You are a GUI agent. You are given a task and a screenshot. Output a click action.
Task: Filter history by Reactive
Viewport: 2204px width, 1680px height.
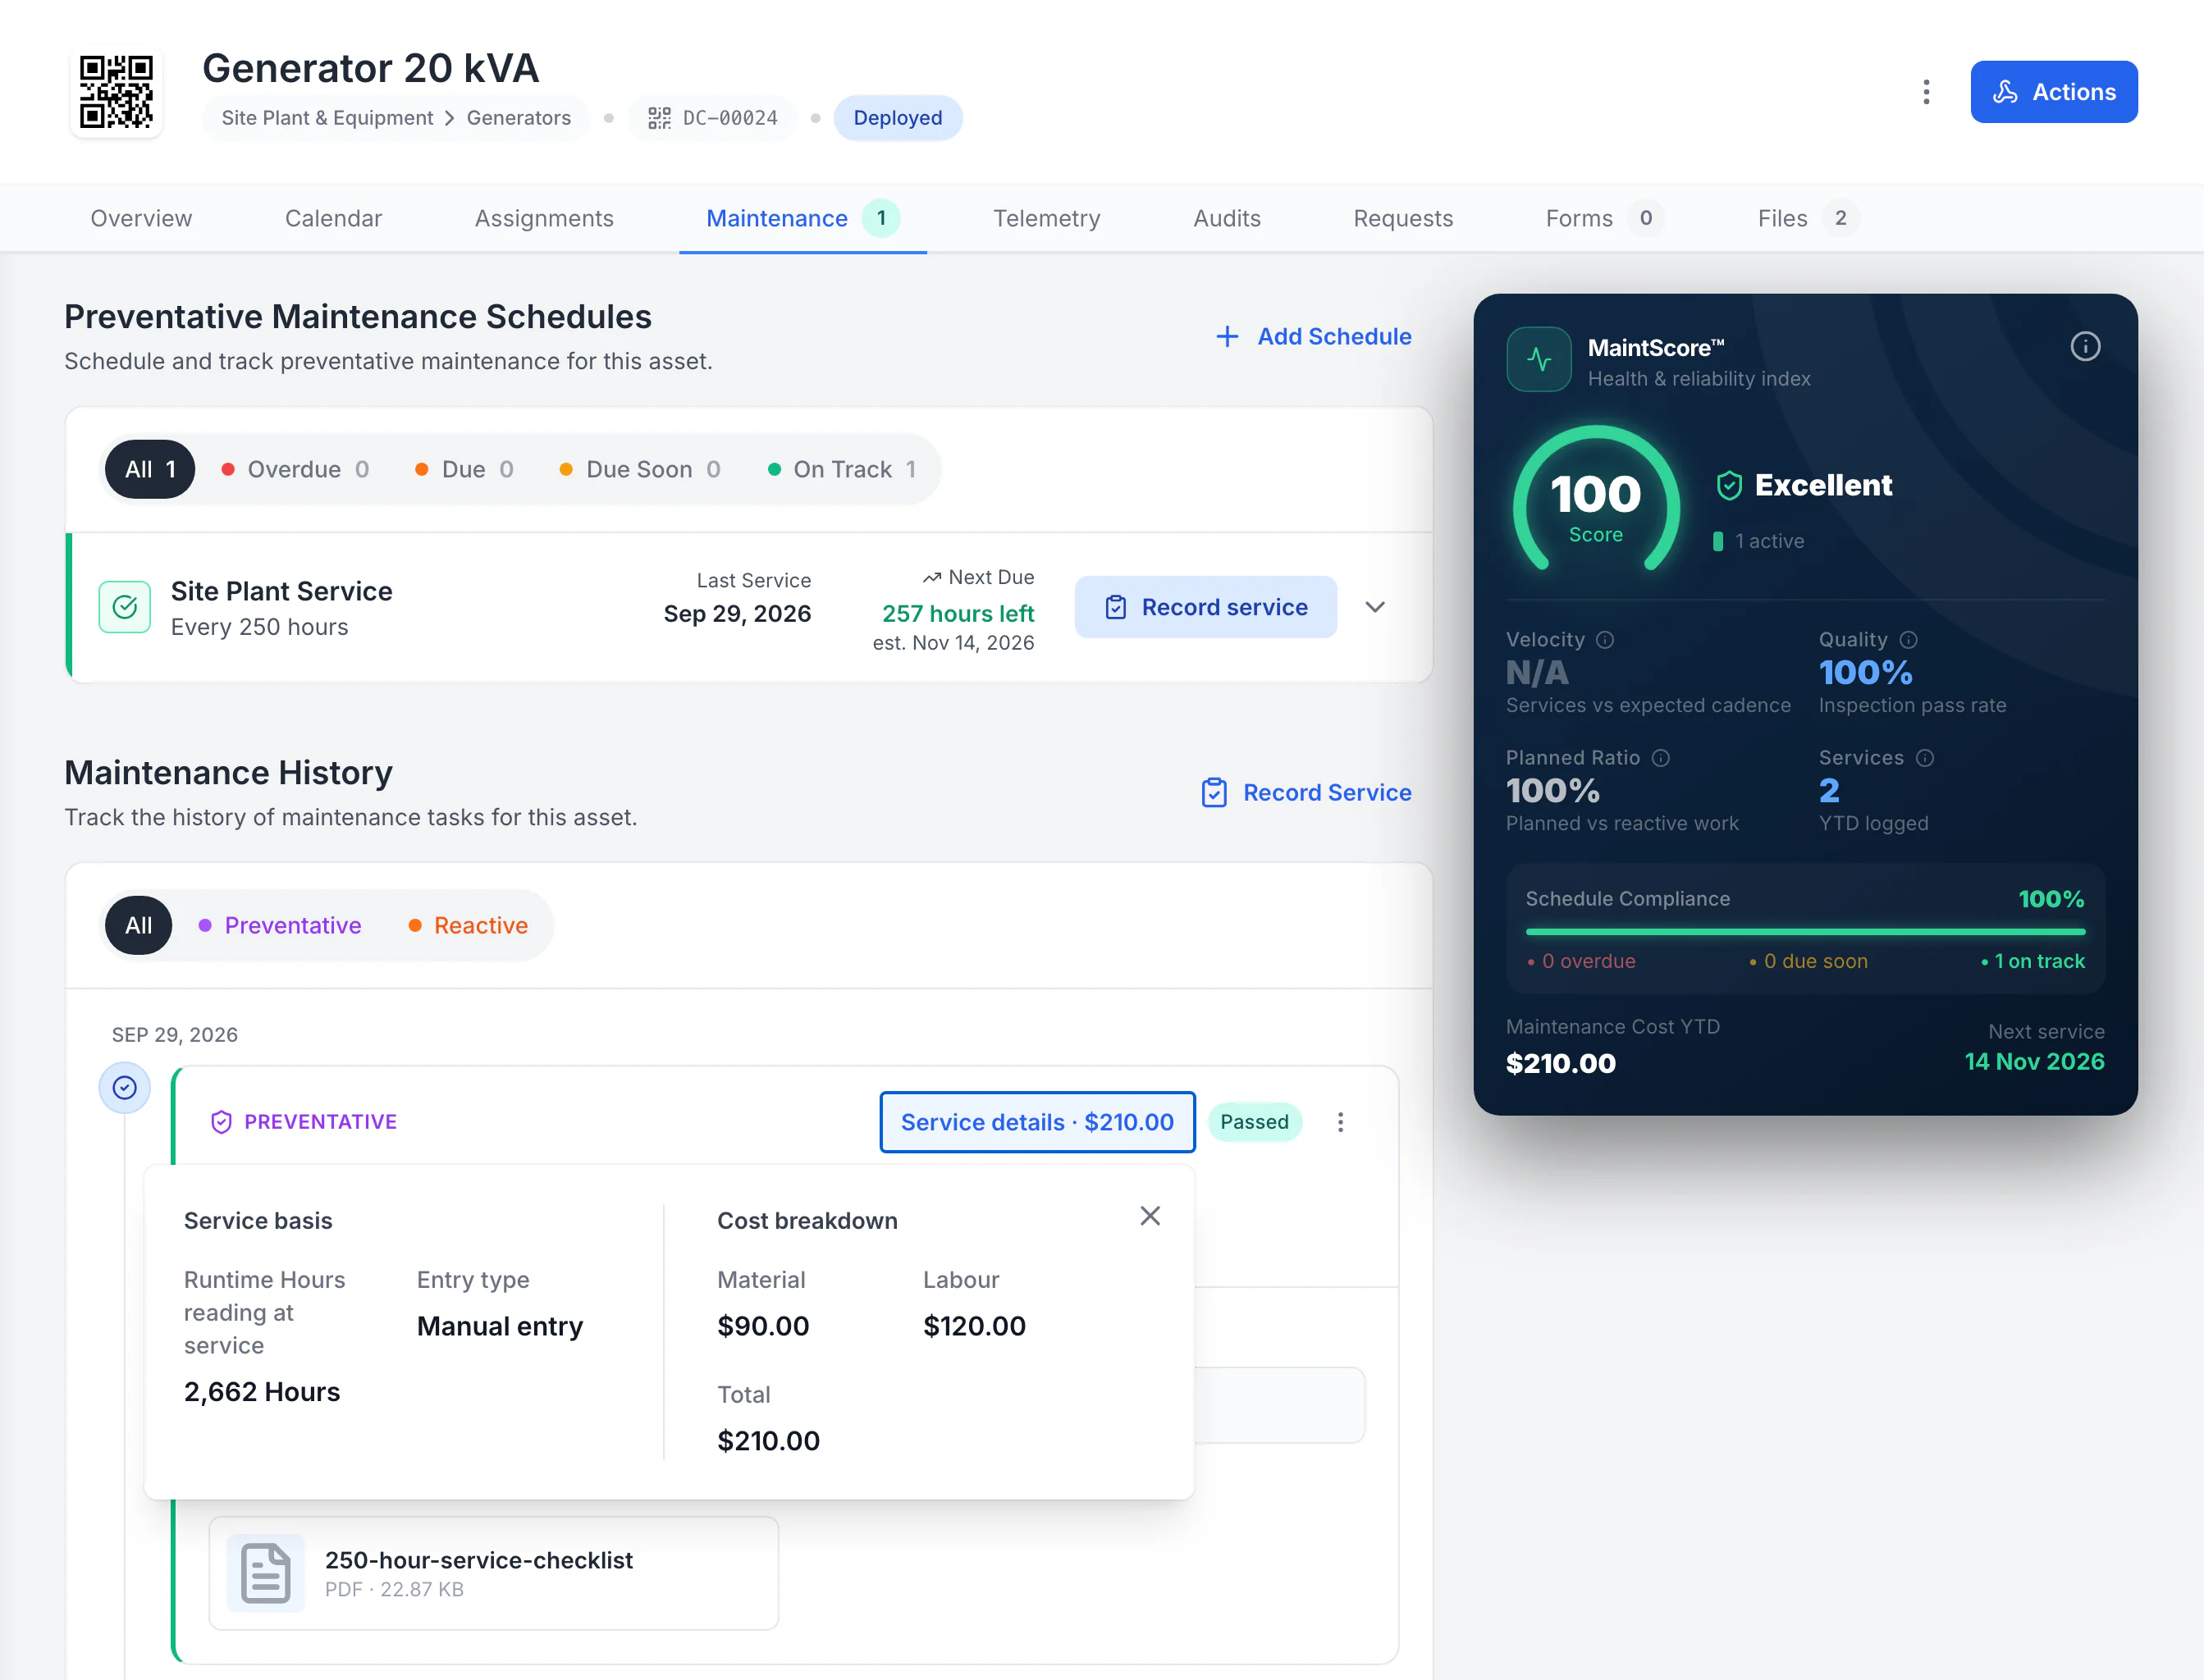tap(468, 925)
